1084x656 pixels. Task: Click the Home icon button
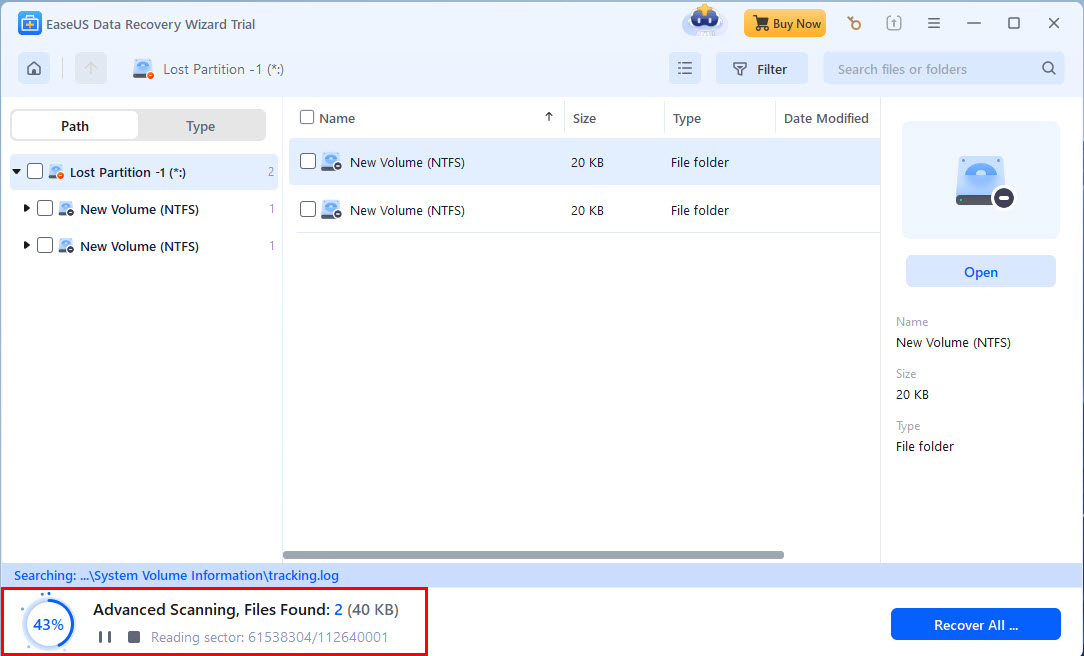[x=34, y=69]
